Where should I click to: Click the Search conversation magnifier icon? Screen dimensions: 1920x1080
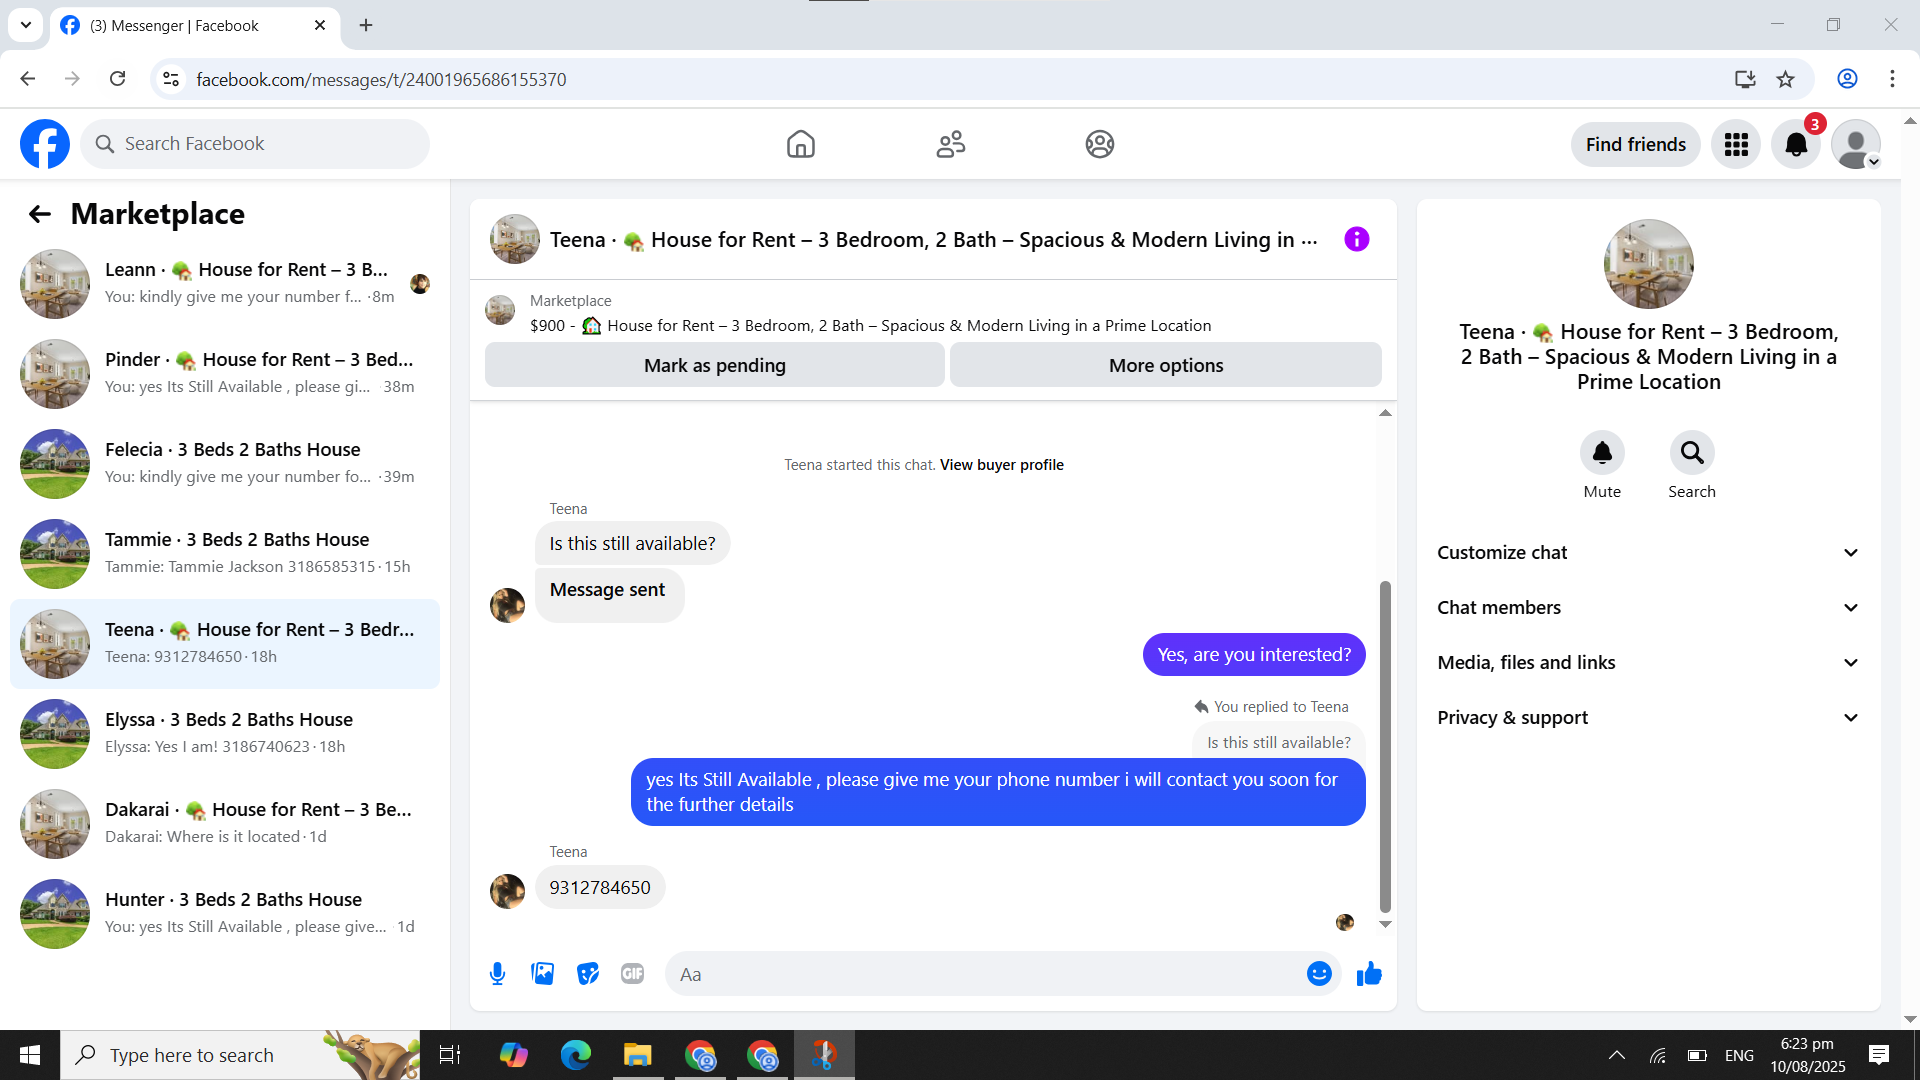click(1691, 453)
